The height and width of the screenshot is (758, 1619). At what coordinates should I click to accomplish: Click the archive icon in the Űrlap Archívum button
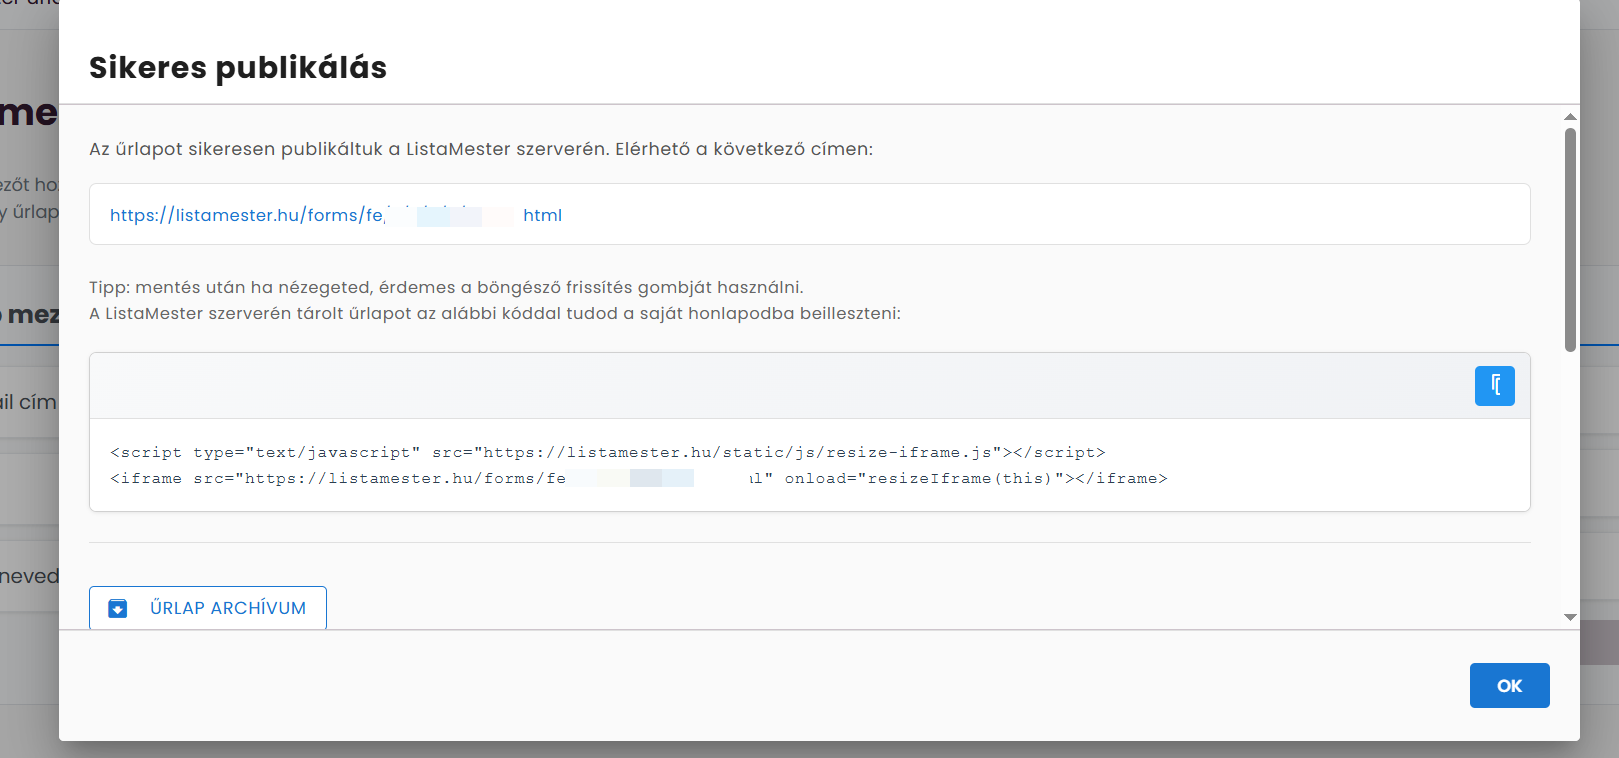[118, 608]
